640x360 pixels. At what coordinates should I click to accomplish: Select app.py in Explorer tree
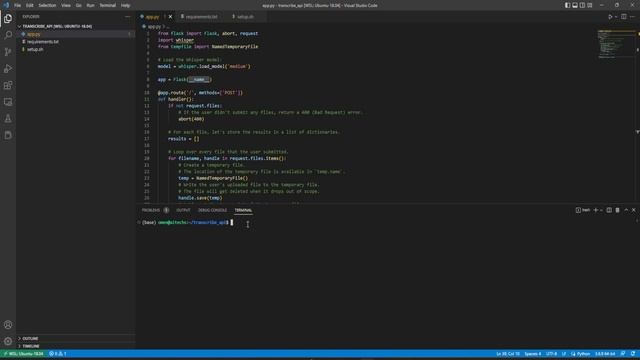pos(76,34)
